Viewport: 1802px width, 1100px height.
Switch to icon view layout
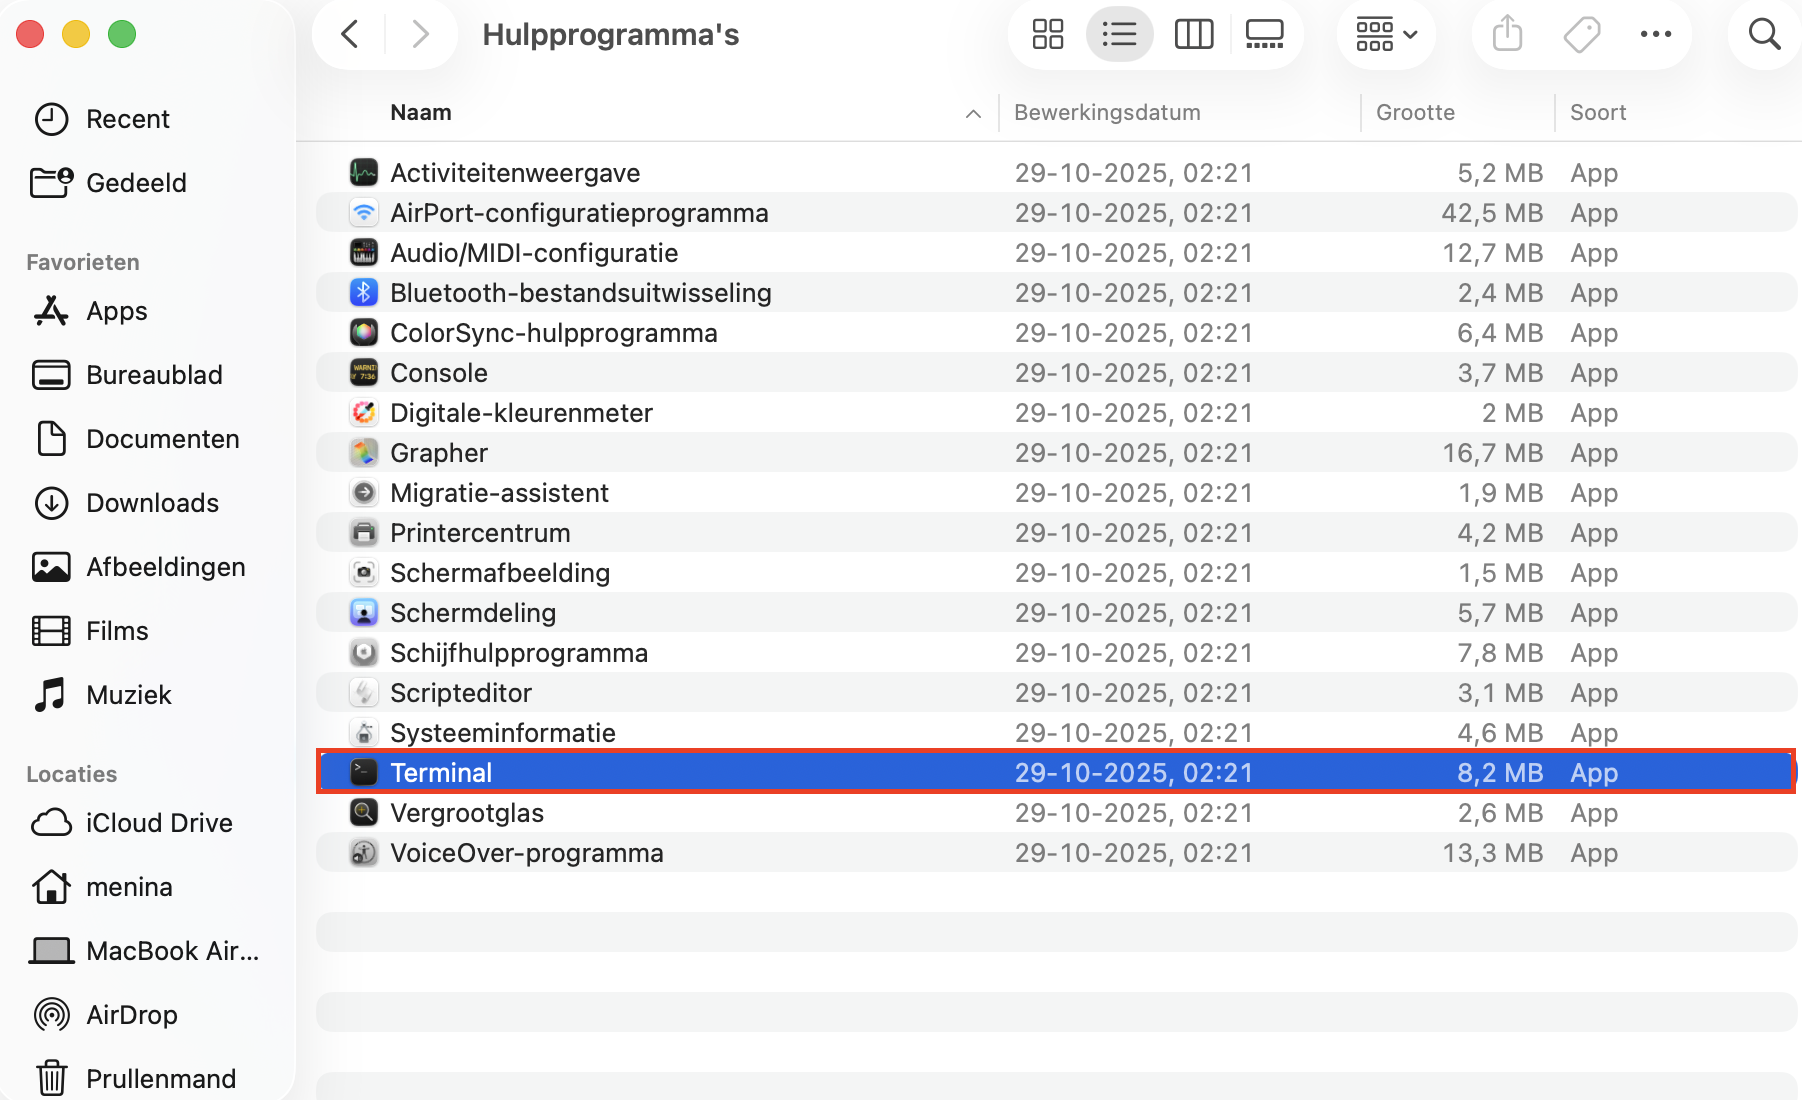pos(1047,33)
